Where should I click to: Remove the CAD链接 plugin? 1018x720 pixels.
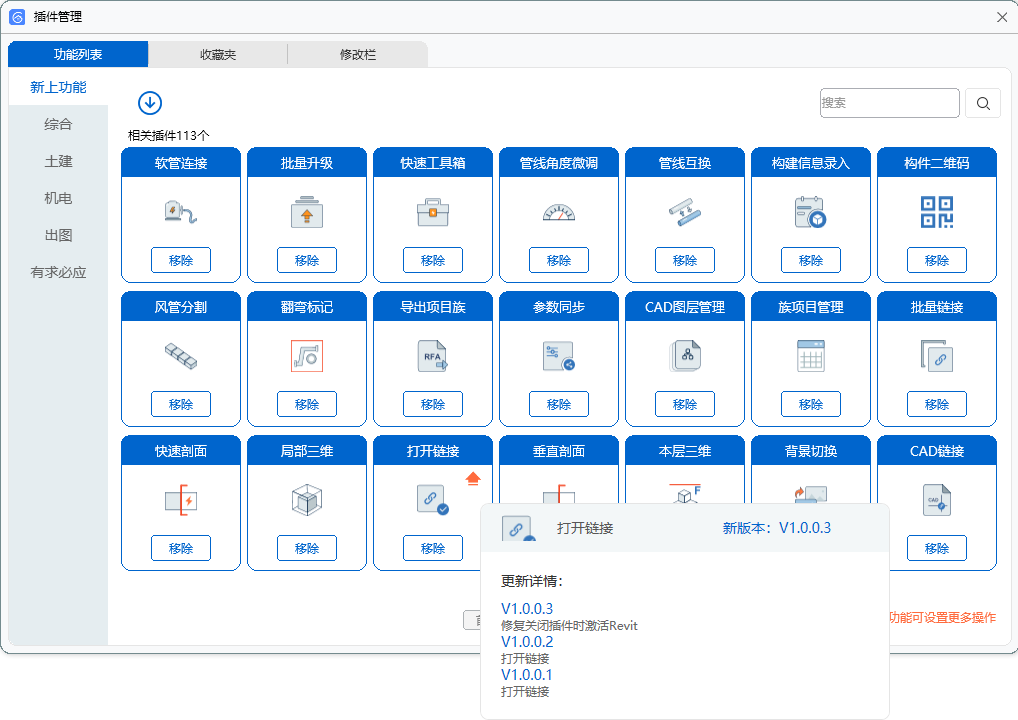point(936,548)
